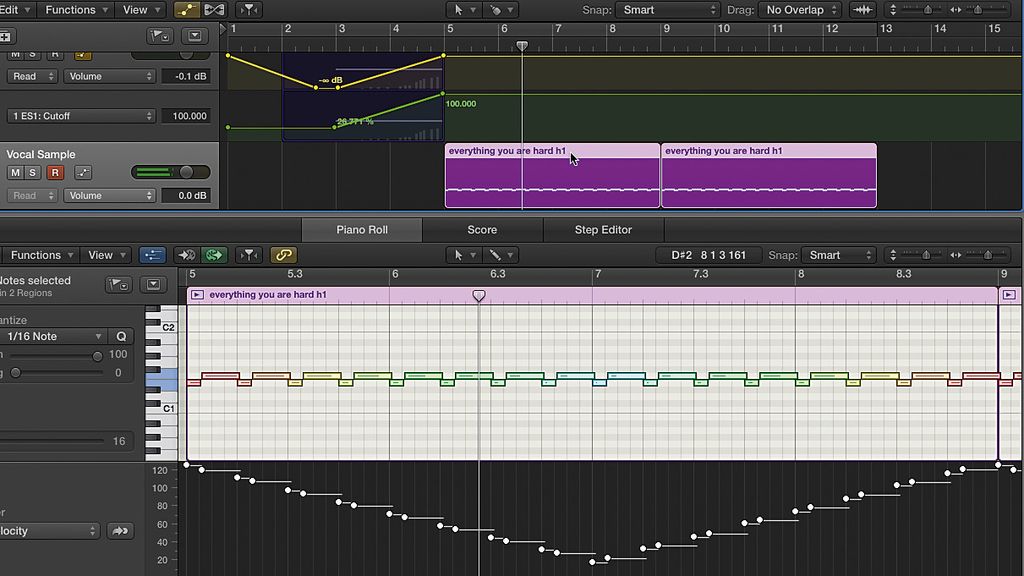
Task: Click the Piano Roll note filter icon
Action: 251,255
